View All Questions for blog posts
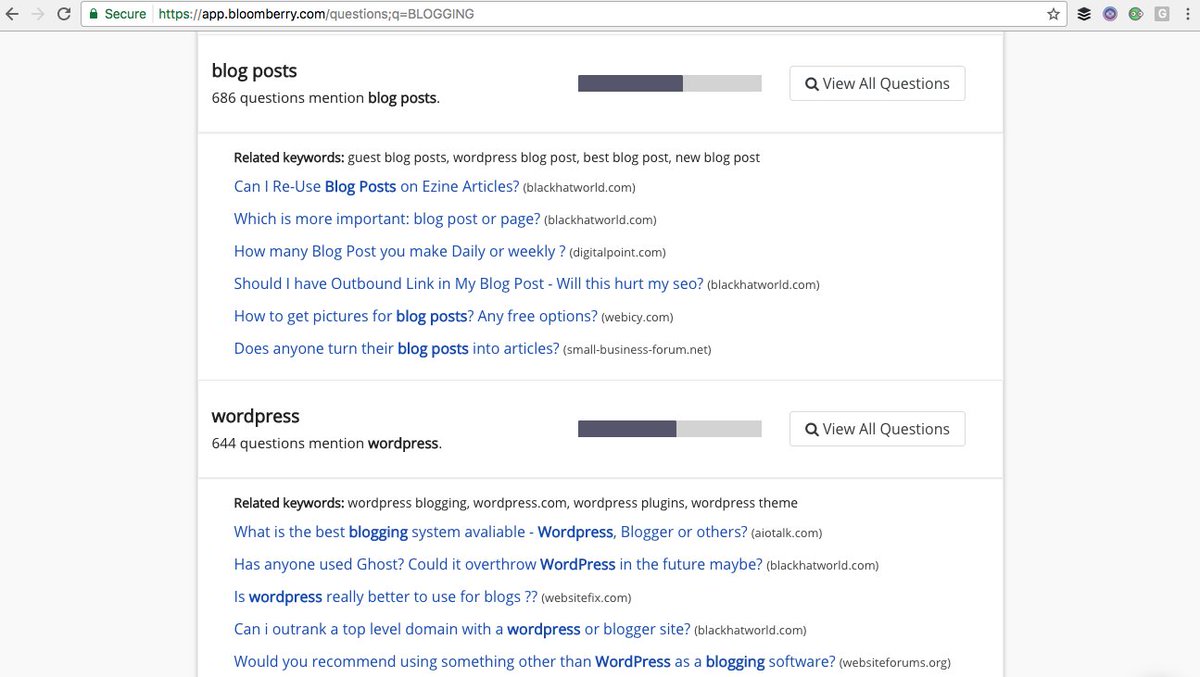 [877, 84]
